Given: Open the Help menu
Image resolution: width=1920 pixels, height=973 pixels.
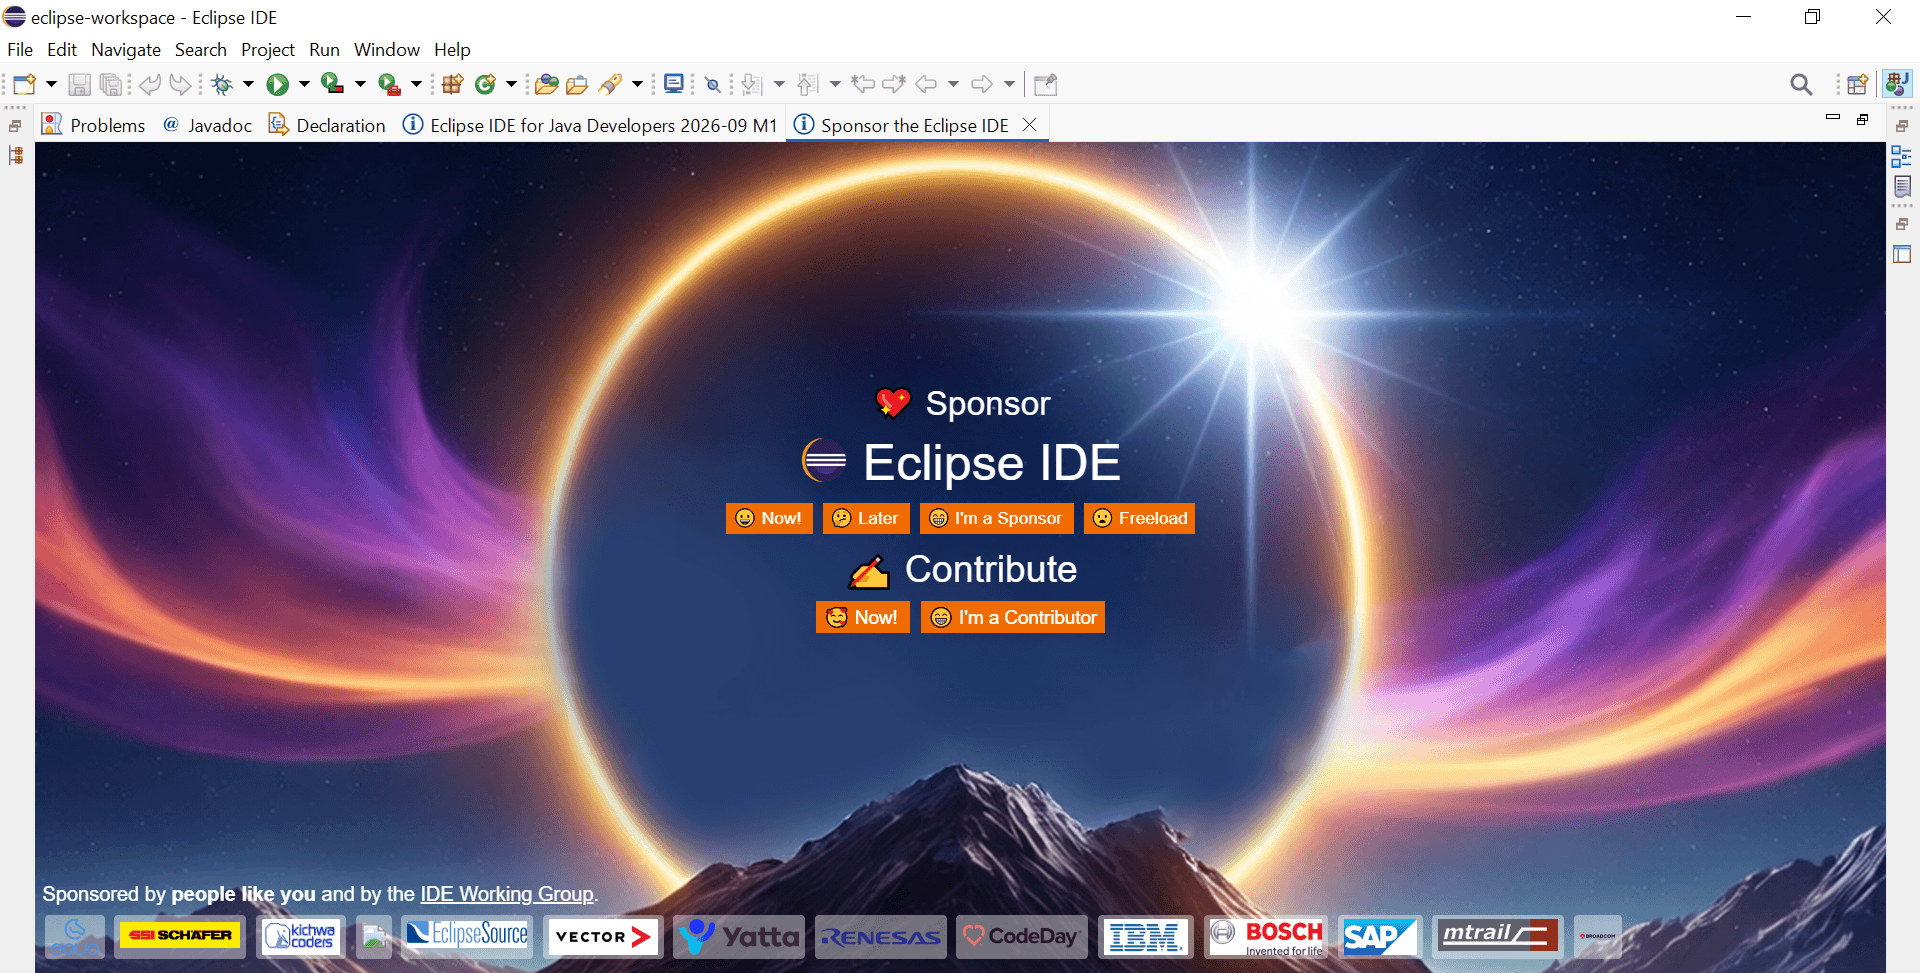Looking at the screenshot, I should click(x=452, y=50).
